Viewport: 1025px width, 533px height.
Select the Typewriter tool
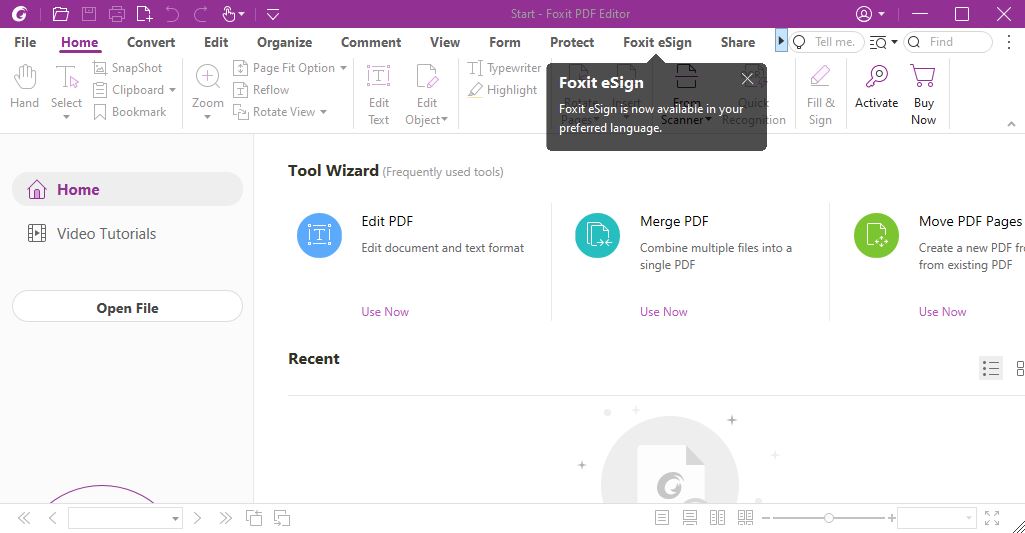click(505, 67)
